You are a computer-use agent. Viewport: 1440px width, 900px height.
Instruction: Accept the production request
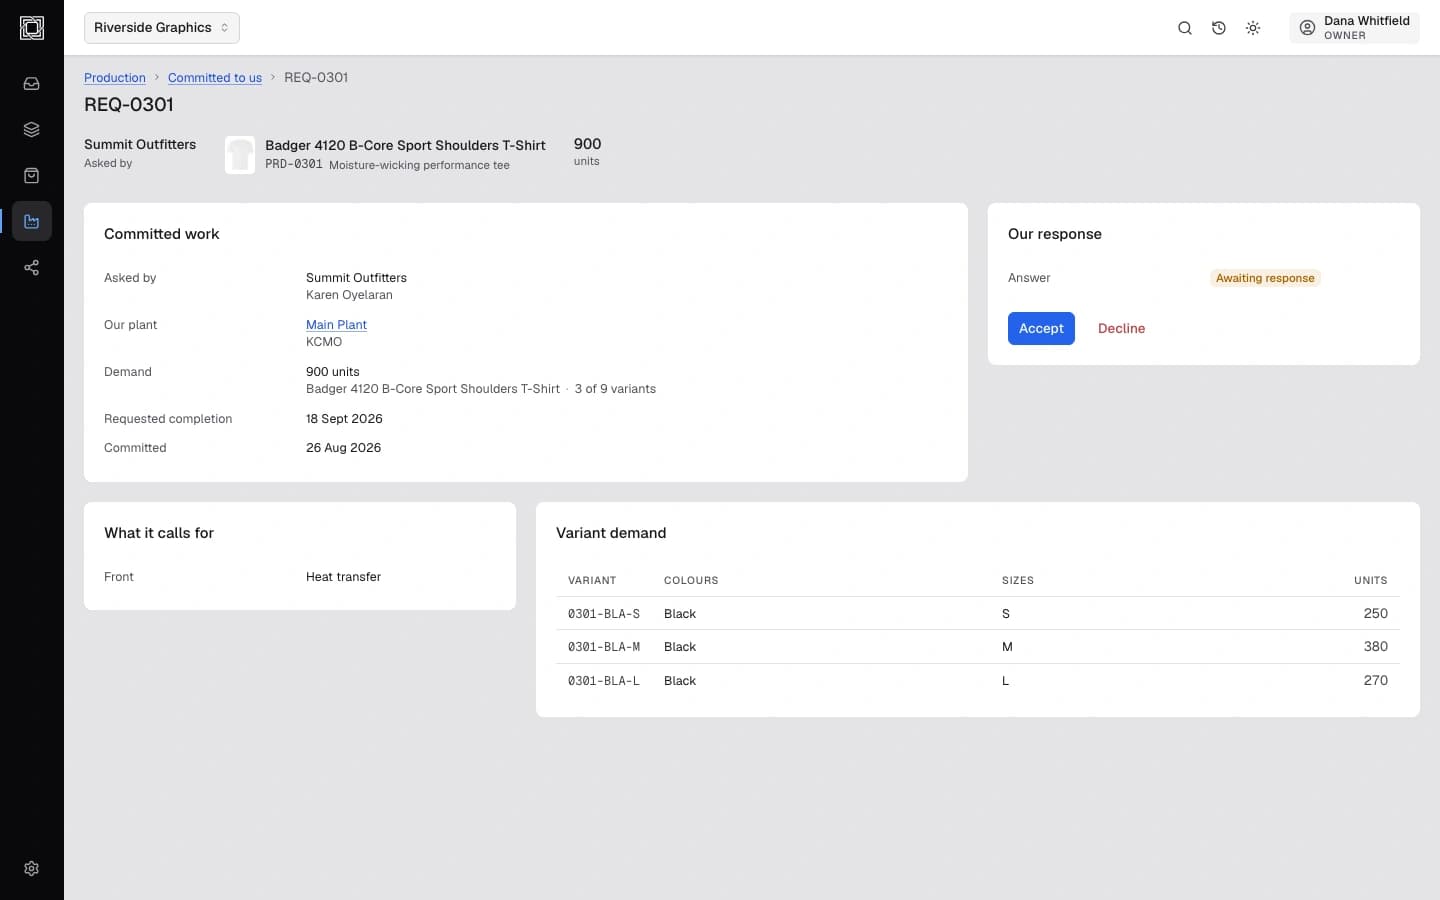[1041, 329]
